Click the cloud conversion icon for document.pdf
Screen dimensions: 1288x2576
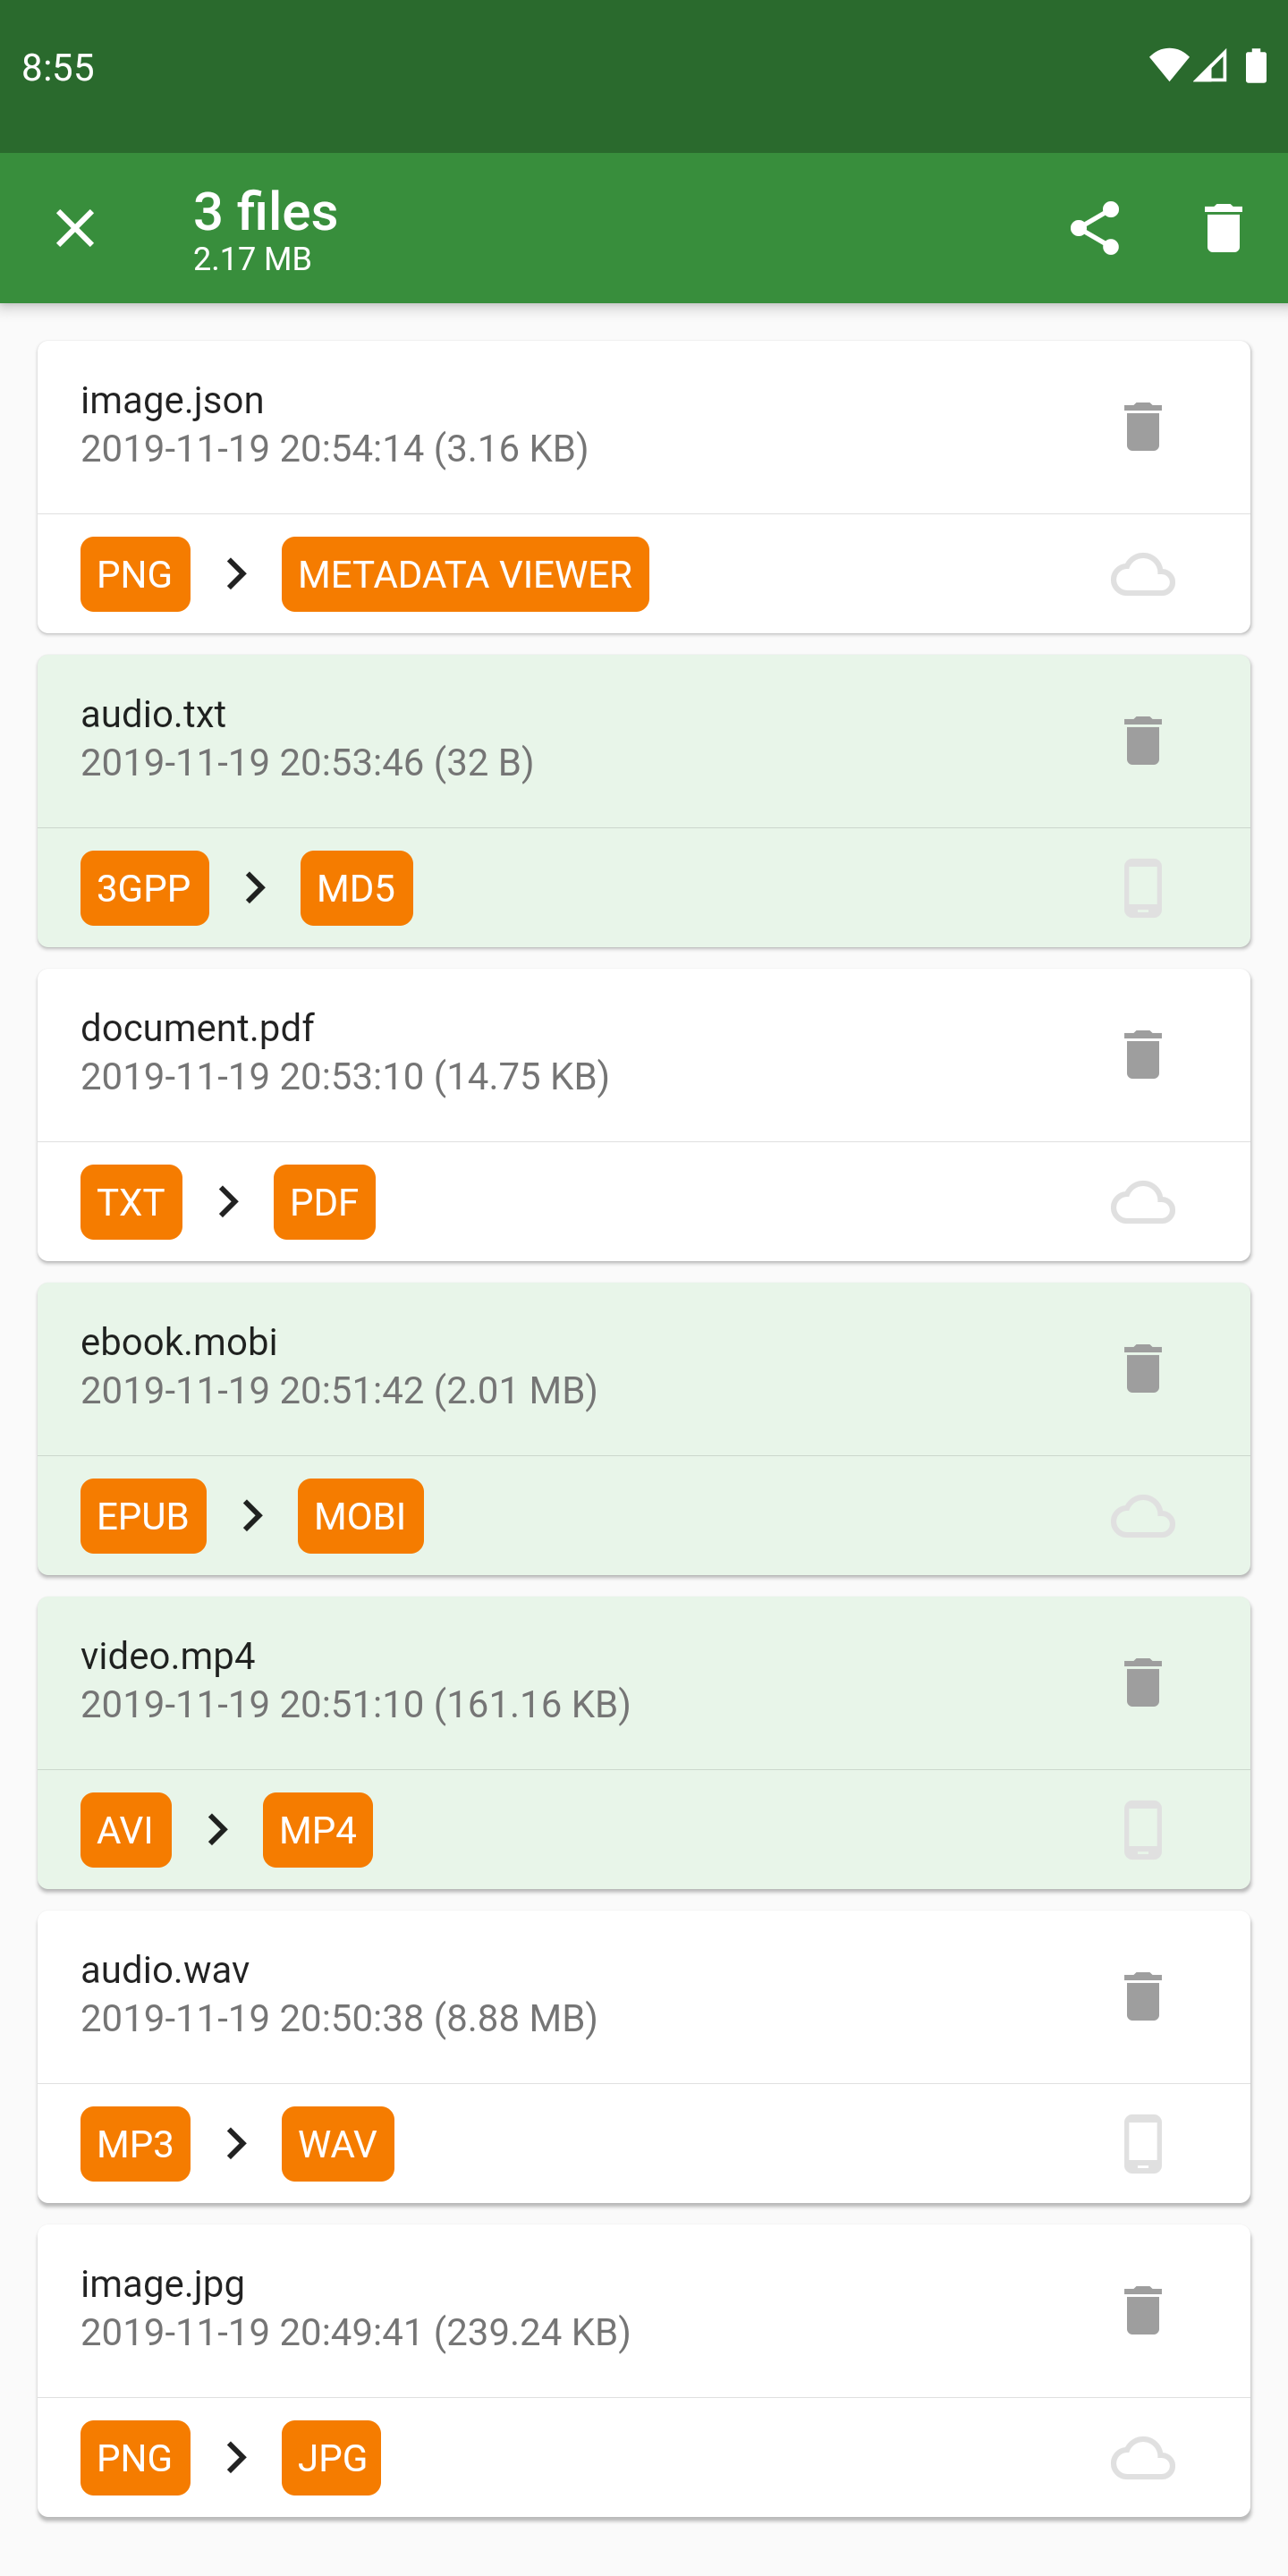click(x=1144, y=1202)
